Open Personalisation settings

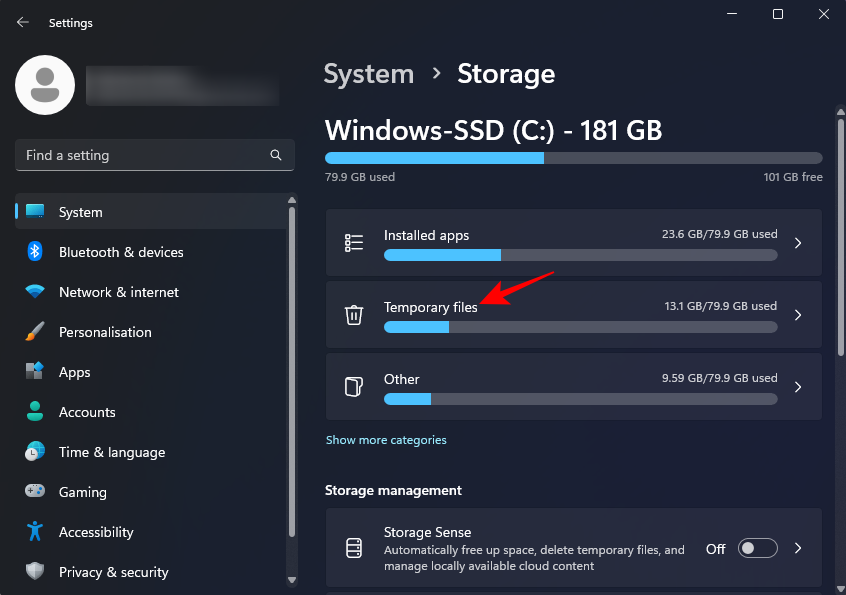[x=104, y=332]
